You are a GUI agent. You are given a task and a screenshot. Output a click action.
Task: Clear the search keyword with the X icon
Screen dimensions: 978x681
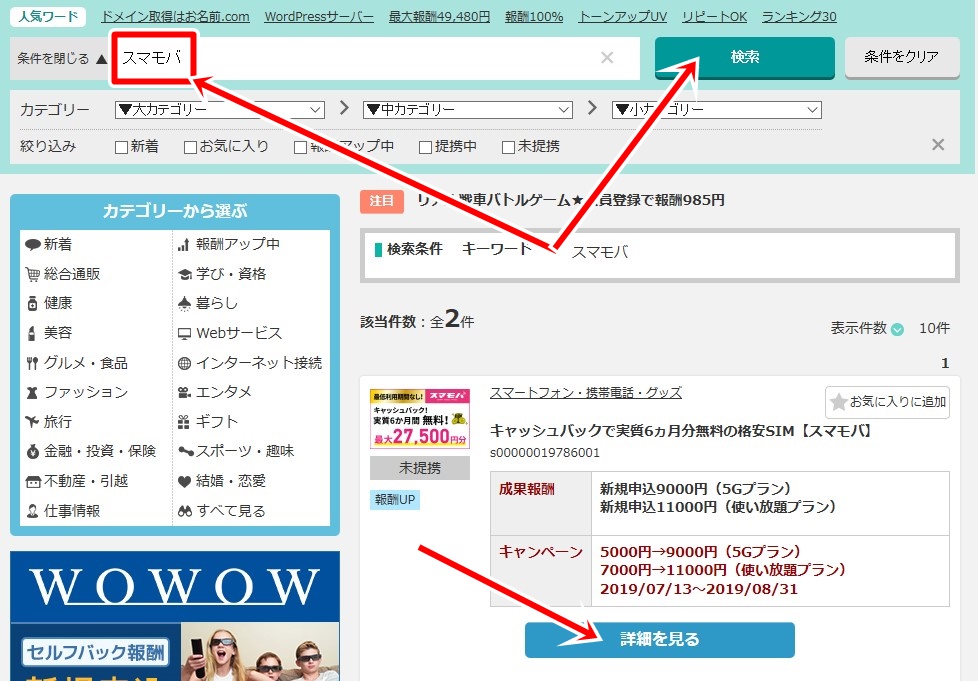click(x=607, y=57)
